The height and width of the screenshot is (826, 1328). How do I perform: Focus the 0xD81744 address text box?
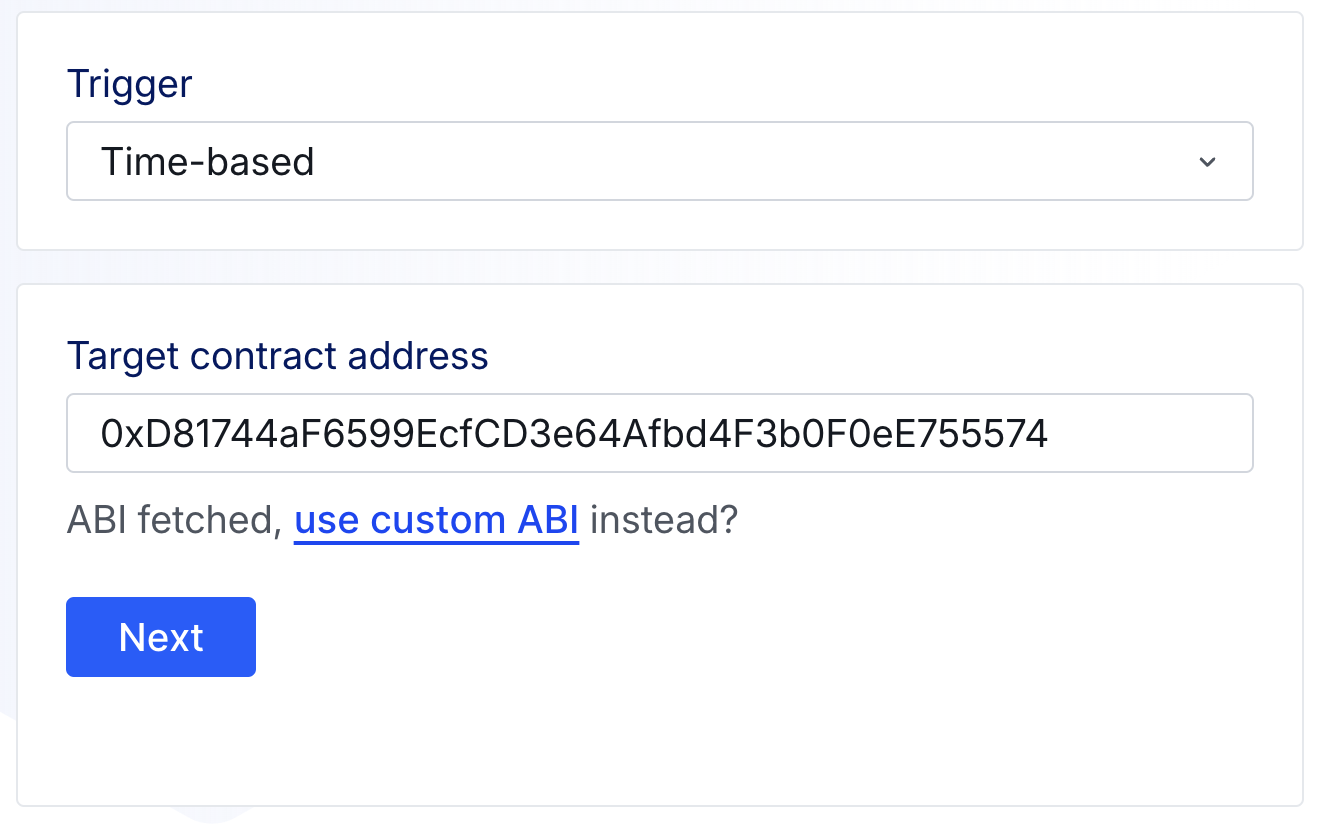[x=574, y=433]
